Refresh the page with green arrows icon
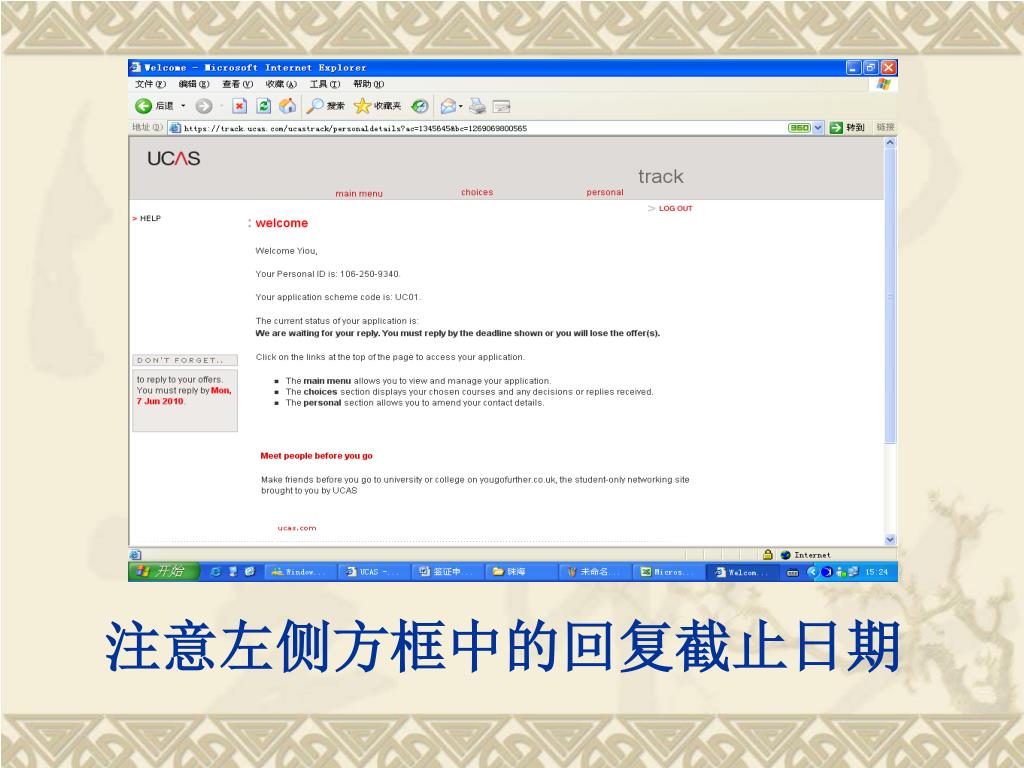This screenshot has height=768, width=1024. point(264,106)
